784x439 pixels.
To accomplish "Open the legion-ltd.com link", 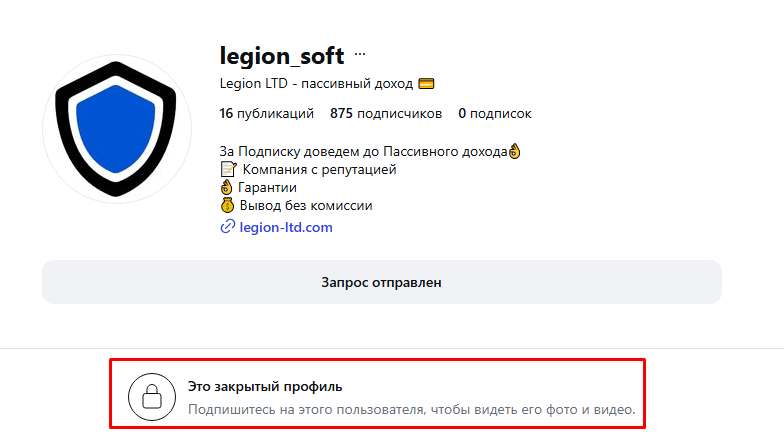I will point(286,227).
